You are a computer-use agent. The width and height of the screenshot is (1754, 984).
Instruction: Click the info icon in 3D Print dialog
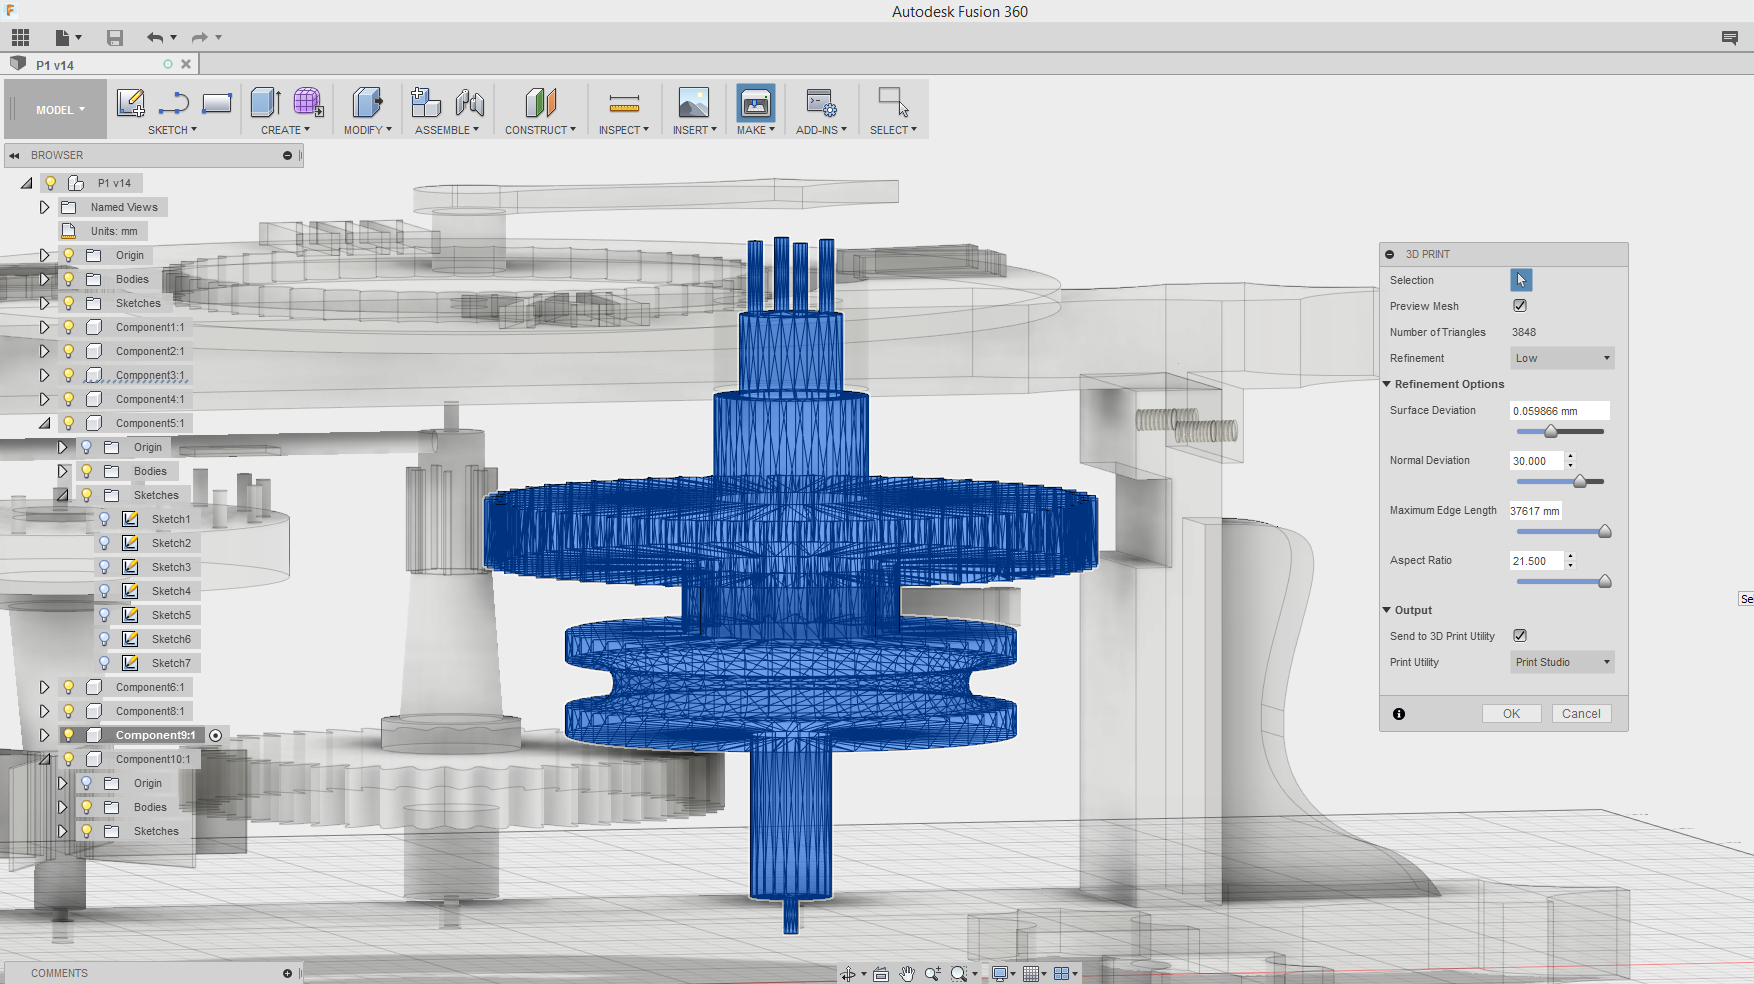[x=1399, y=714]
